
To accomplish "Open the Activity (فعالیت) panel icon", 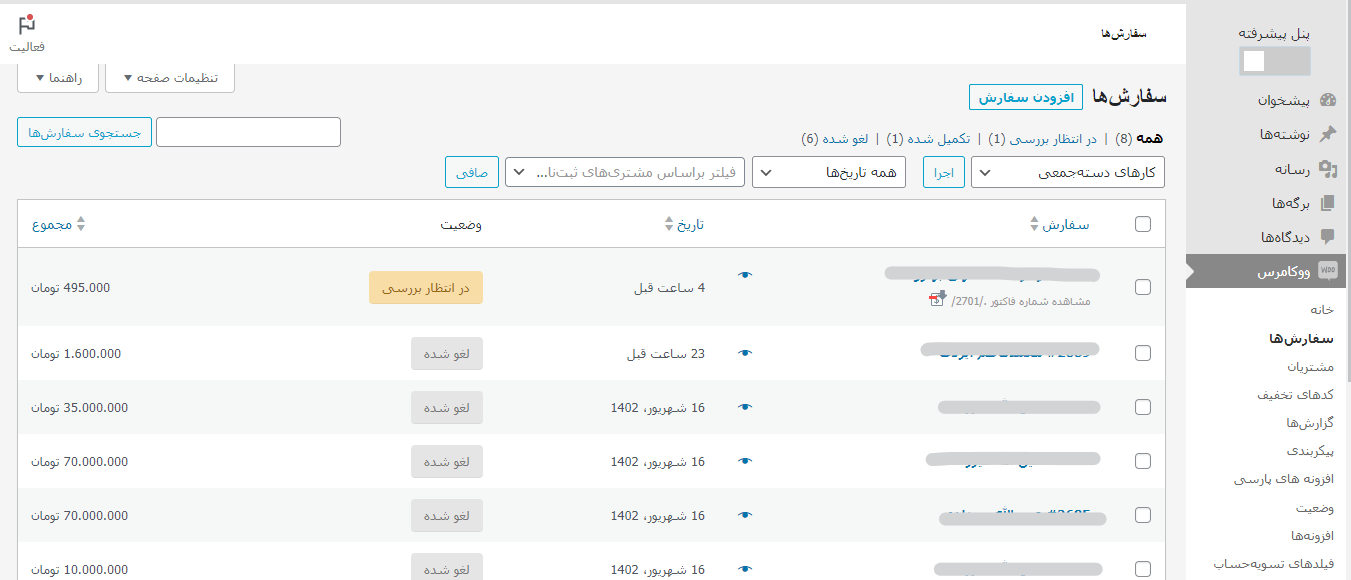I will coord(27,25).
